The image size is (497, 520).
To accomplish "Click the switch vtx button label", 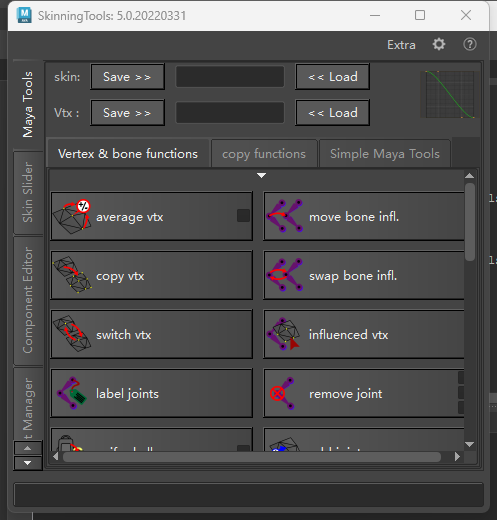I will (124, 335).
